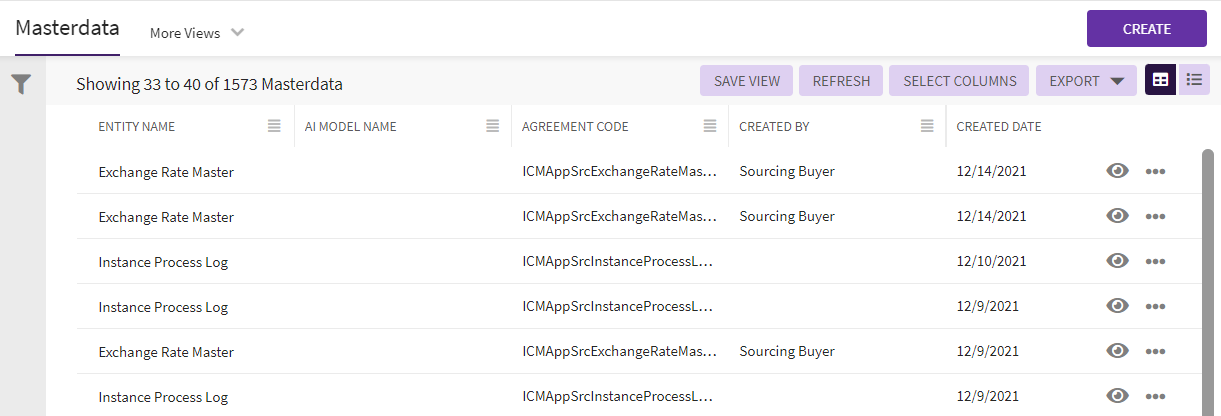Click the Save View button
The height and width of the screenshot is (416, 1221).
tap(746, 81)
